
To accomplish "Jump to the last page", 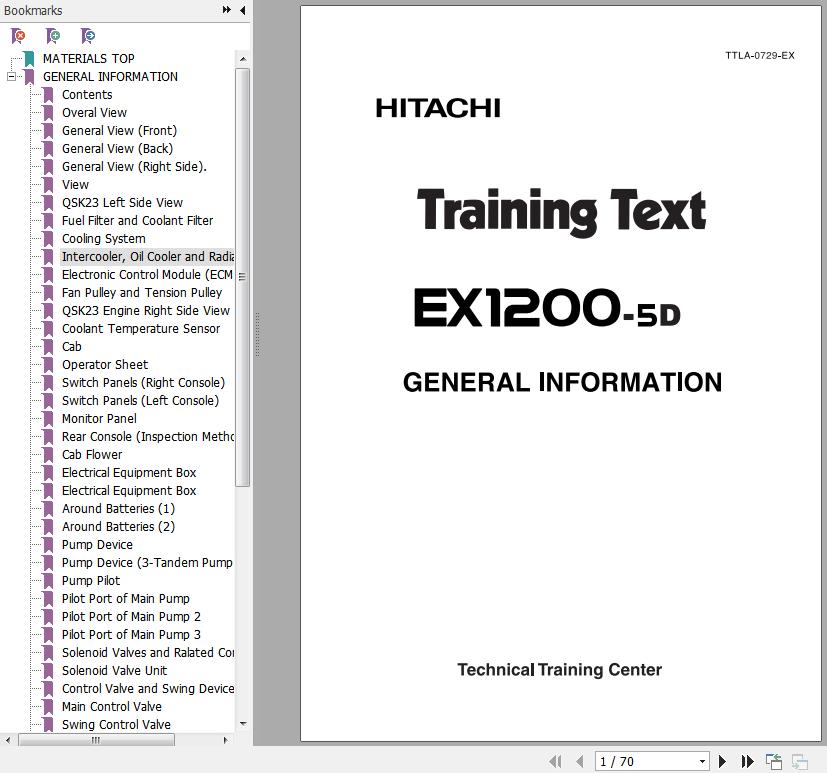I will (x=747, y=761).
